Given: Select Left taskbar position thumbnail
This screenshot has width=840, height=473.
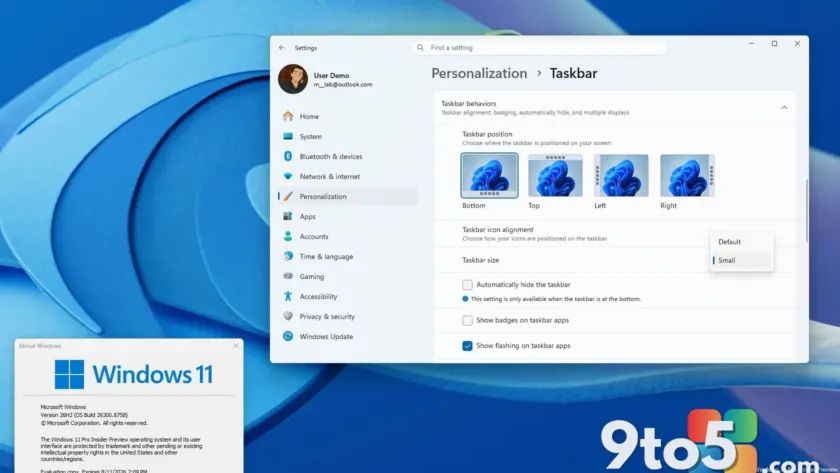Looking at the screenshot, I should point(621,176).
